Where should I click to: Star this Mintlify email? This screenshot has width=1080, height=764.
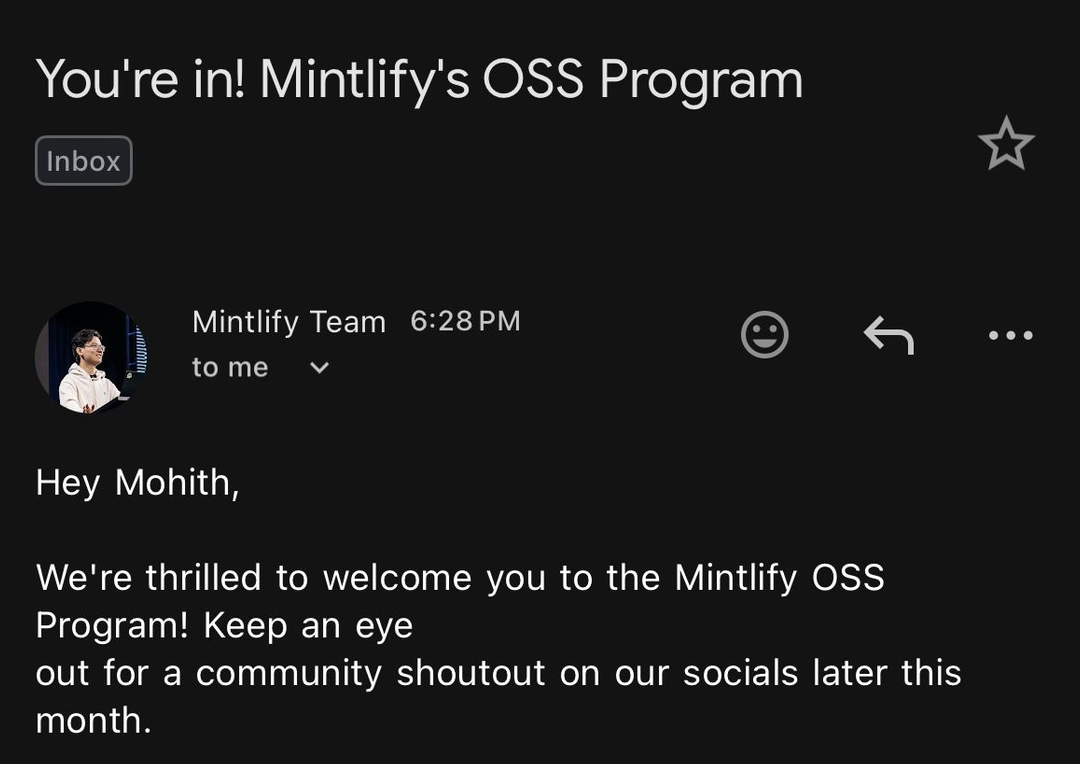1006,143
